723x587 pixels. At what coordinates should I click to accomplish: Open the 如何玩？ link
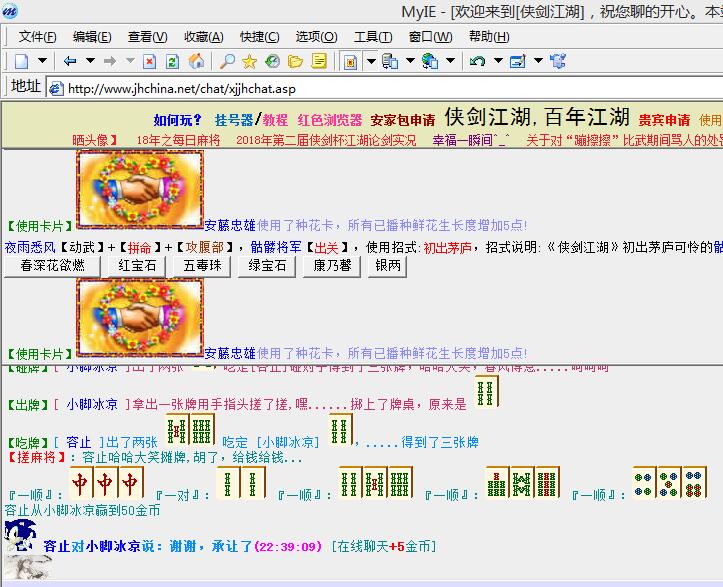(x=178, y=120)
